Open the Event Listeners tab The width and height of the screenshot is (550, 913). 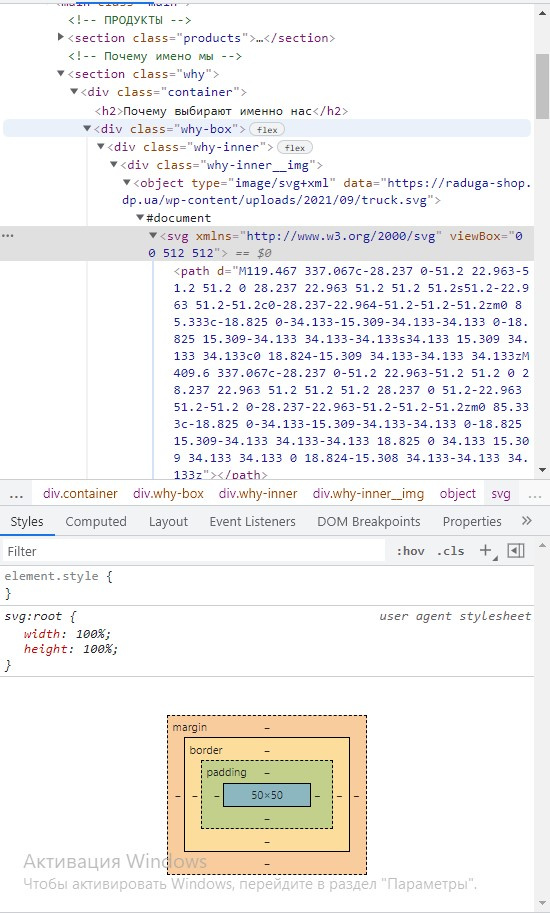[x=253, y=522]
